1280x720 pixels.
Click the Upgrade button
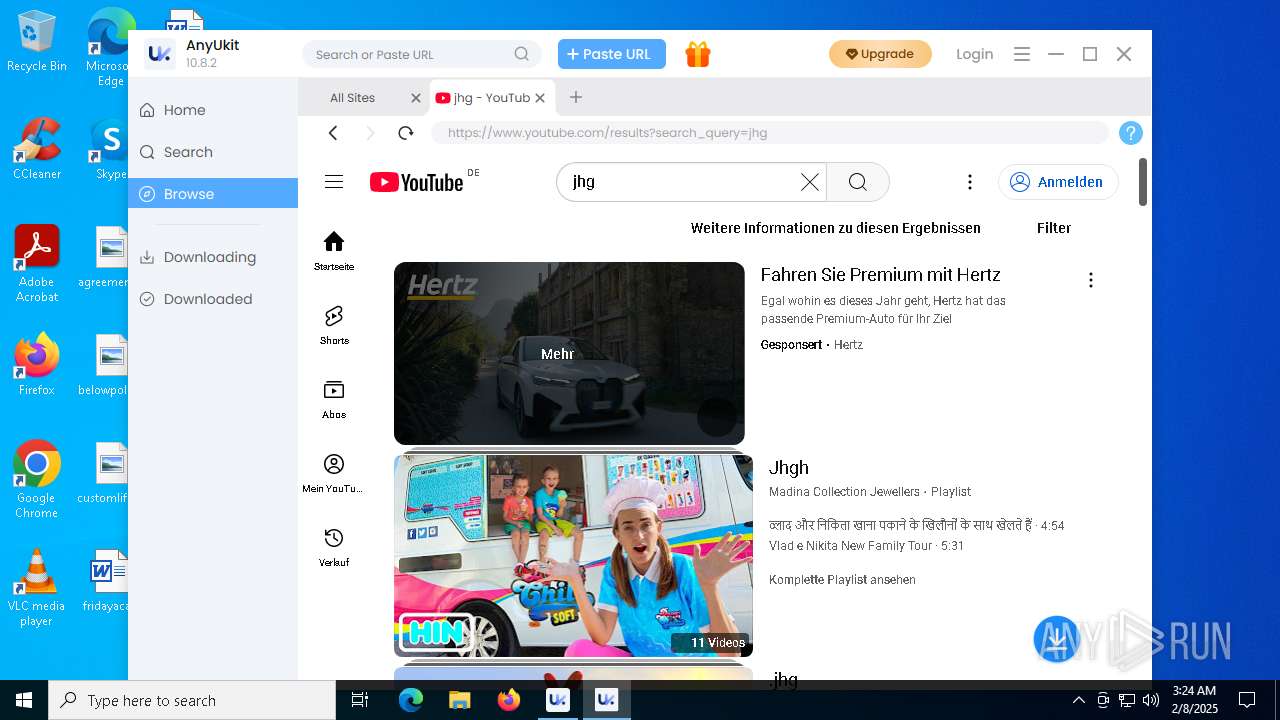(x=880, y=54)
